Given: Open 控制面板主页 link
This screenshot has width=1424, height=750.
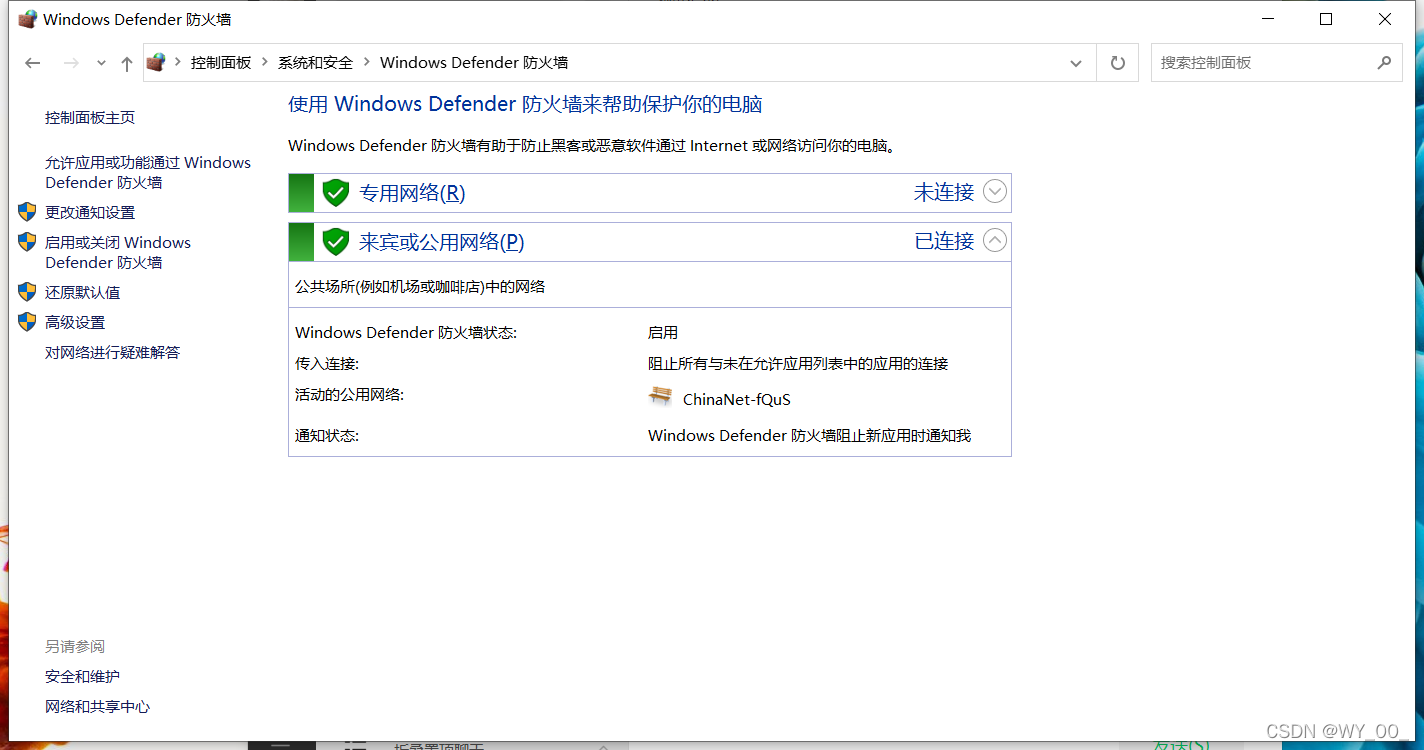Looking at the screenshot, I should click(x=90, y=117).
